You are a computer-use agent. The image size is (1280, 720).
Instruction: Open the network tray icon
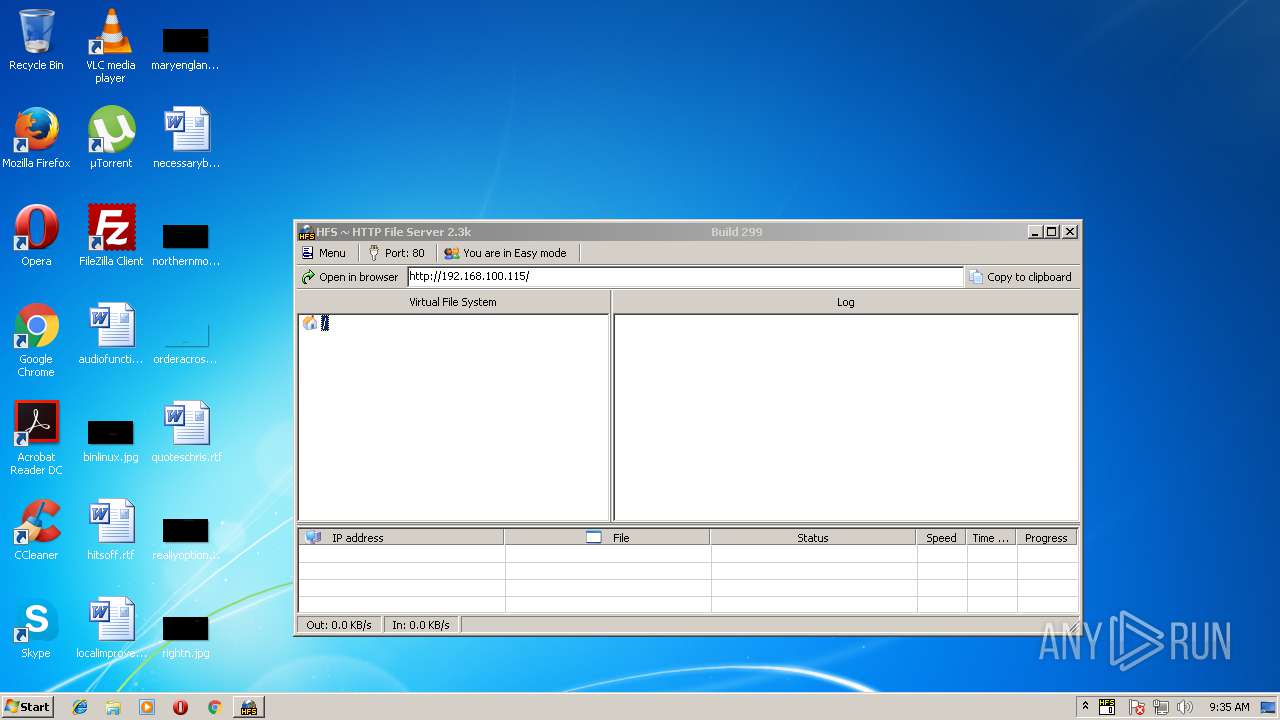tap(1161, 707)
